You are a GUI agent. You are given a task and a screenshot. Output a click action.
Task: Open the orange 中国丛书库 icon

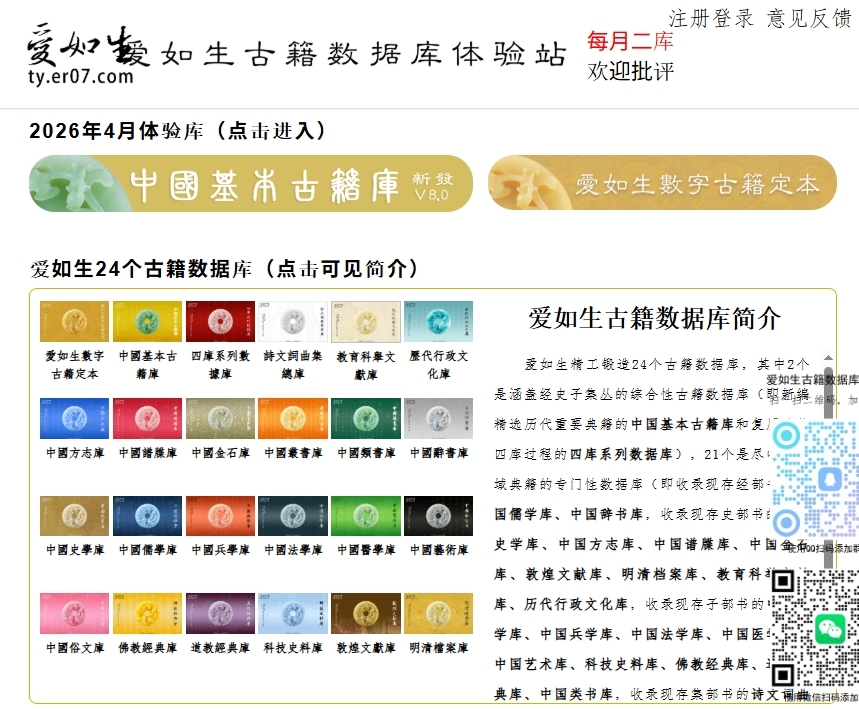click(x=293, y=419)
